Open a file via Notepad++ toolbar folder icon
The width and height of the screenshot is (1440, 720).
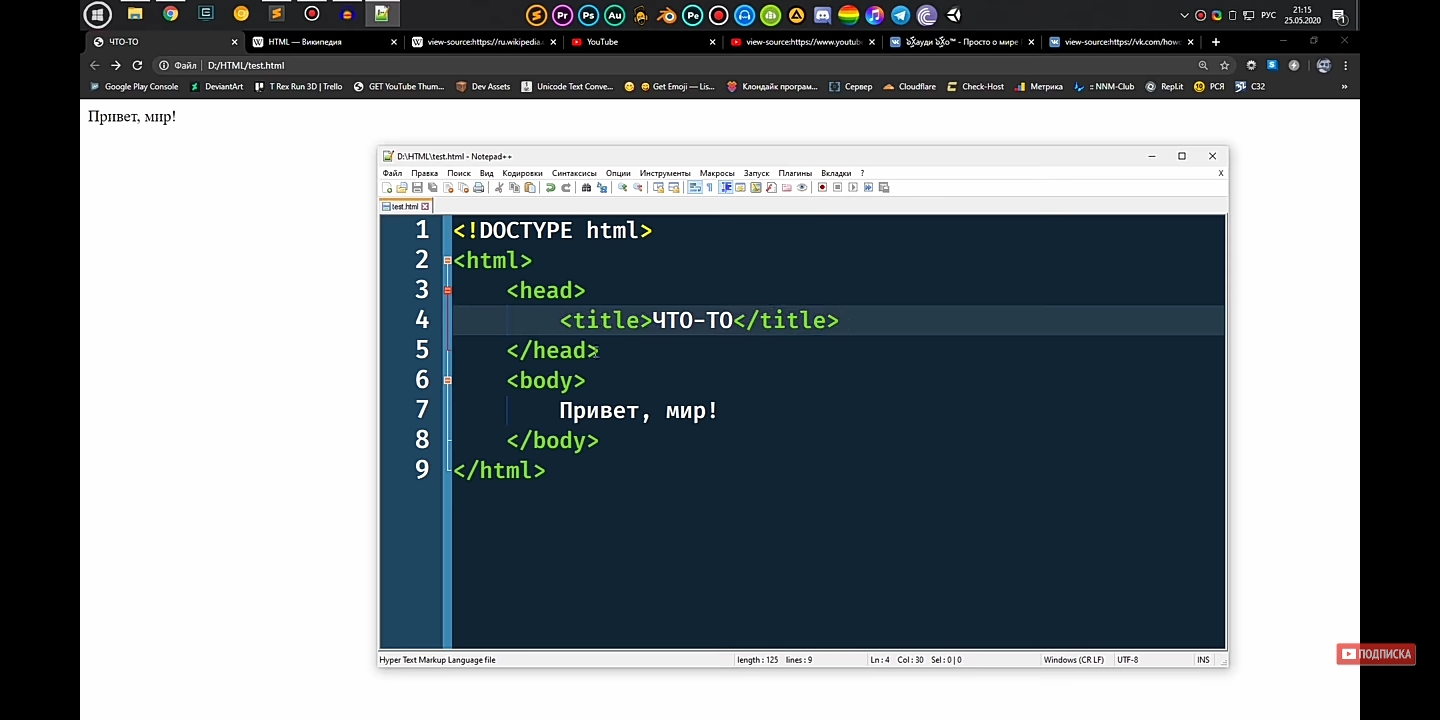[402, 187]
